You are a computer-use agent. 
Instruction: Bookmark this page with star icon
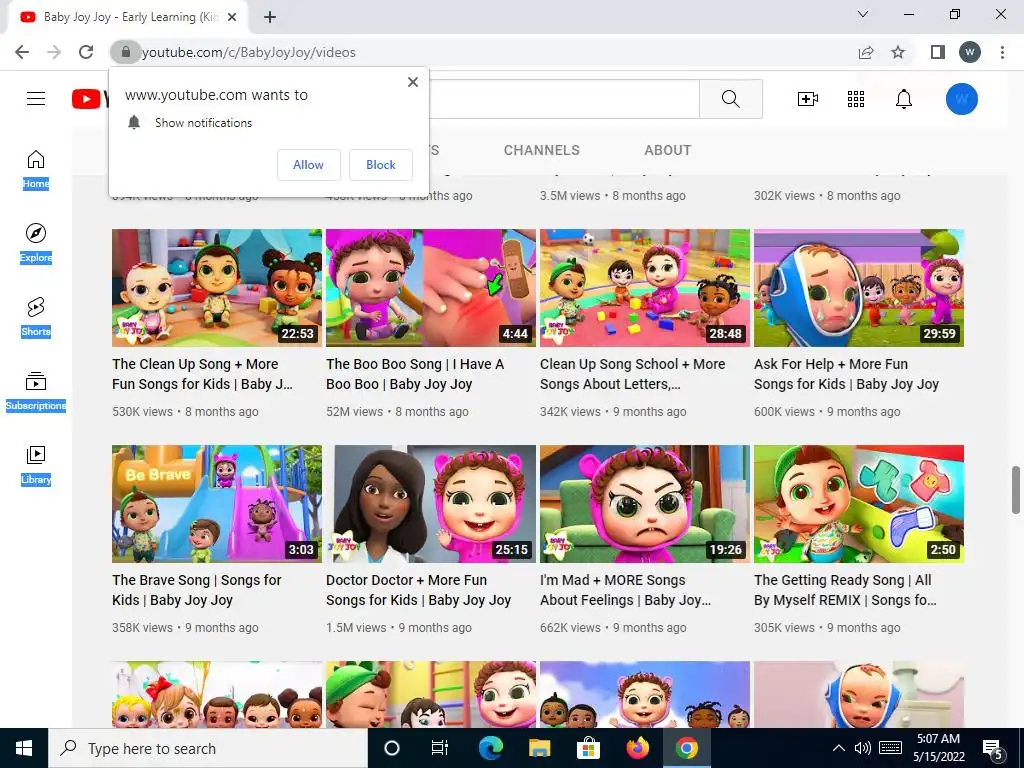pyautogui.click(x=898, y=52)
